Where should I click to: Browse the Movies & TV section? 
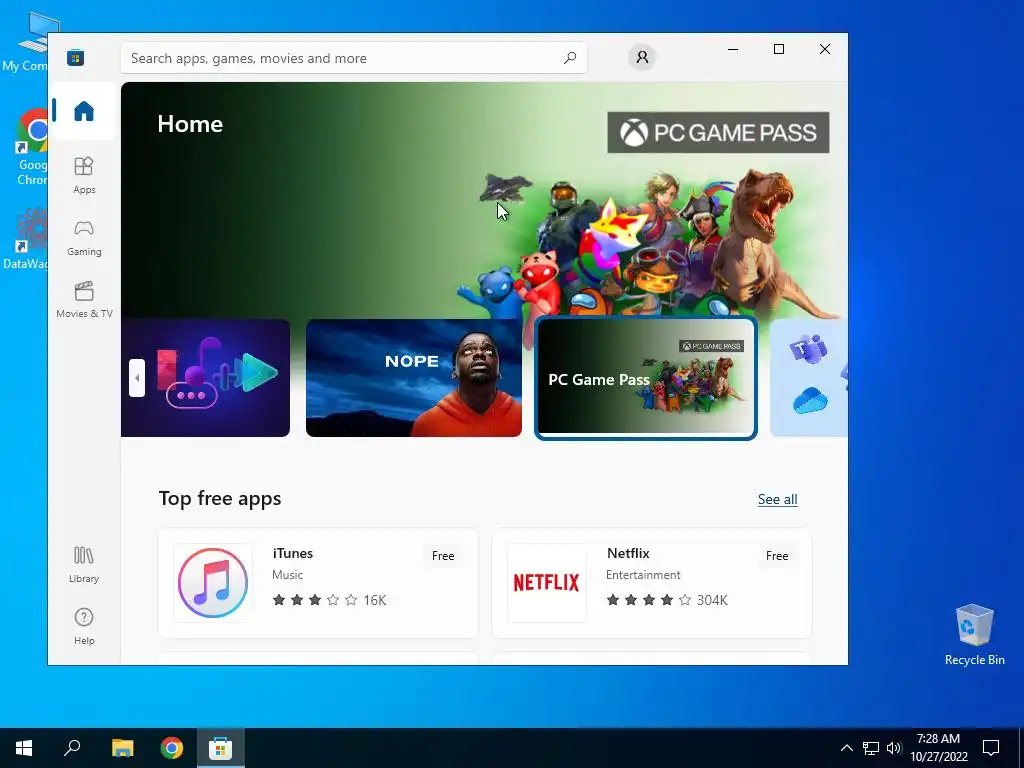(x=84, y=300)
